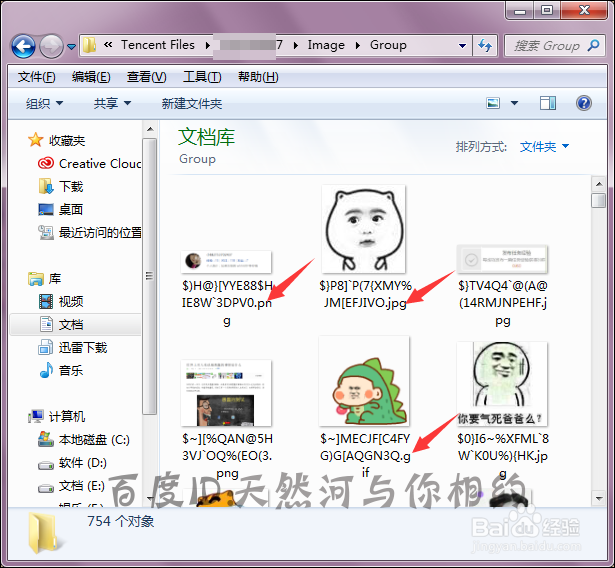The height and width of the screenshot is (568, 615).
Task: Click the 计算机 computer icon
Action: click(x=35, y=416)
